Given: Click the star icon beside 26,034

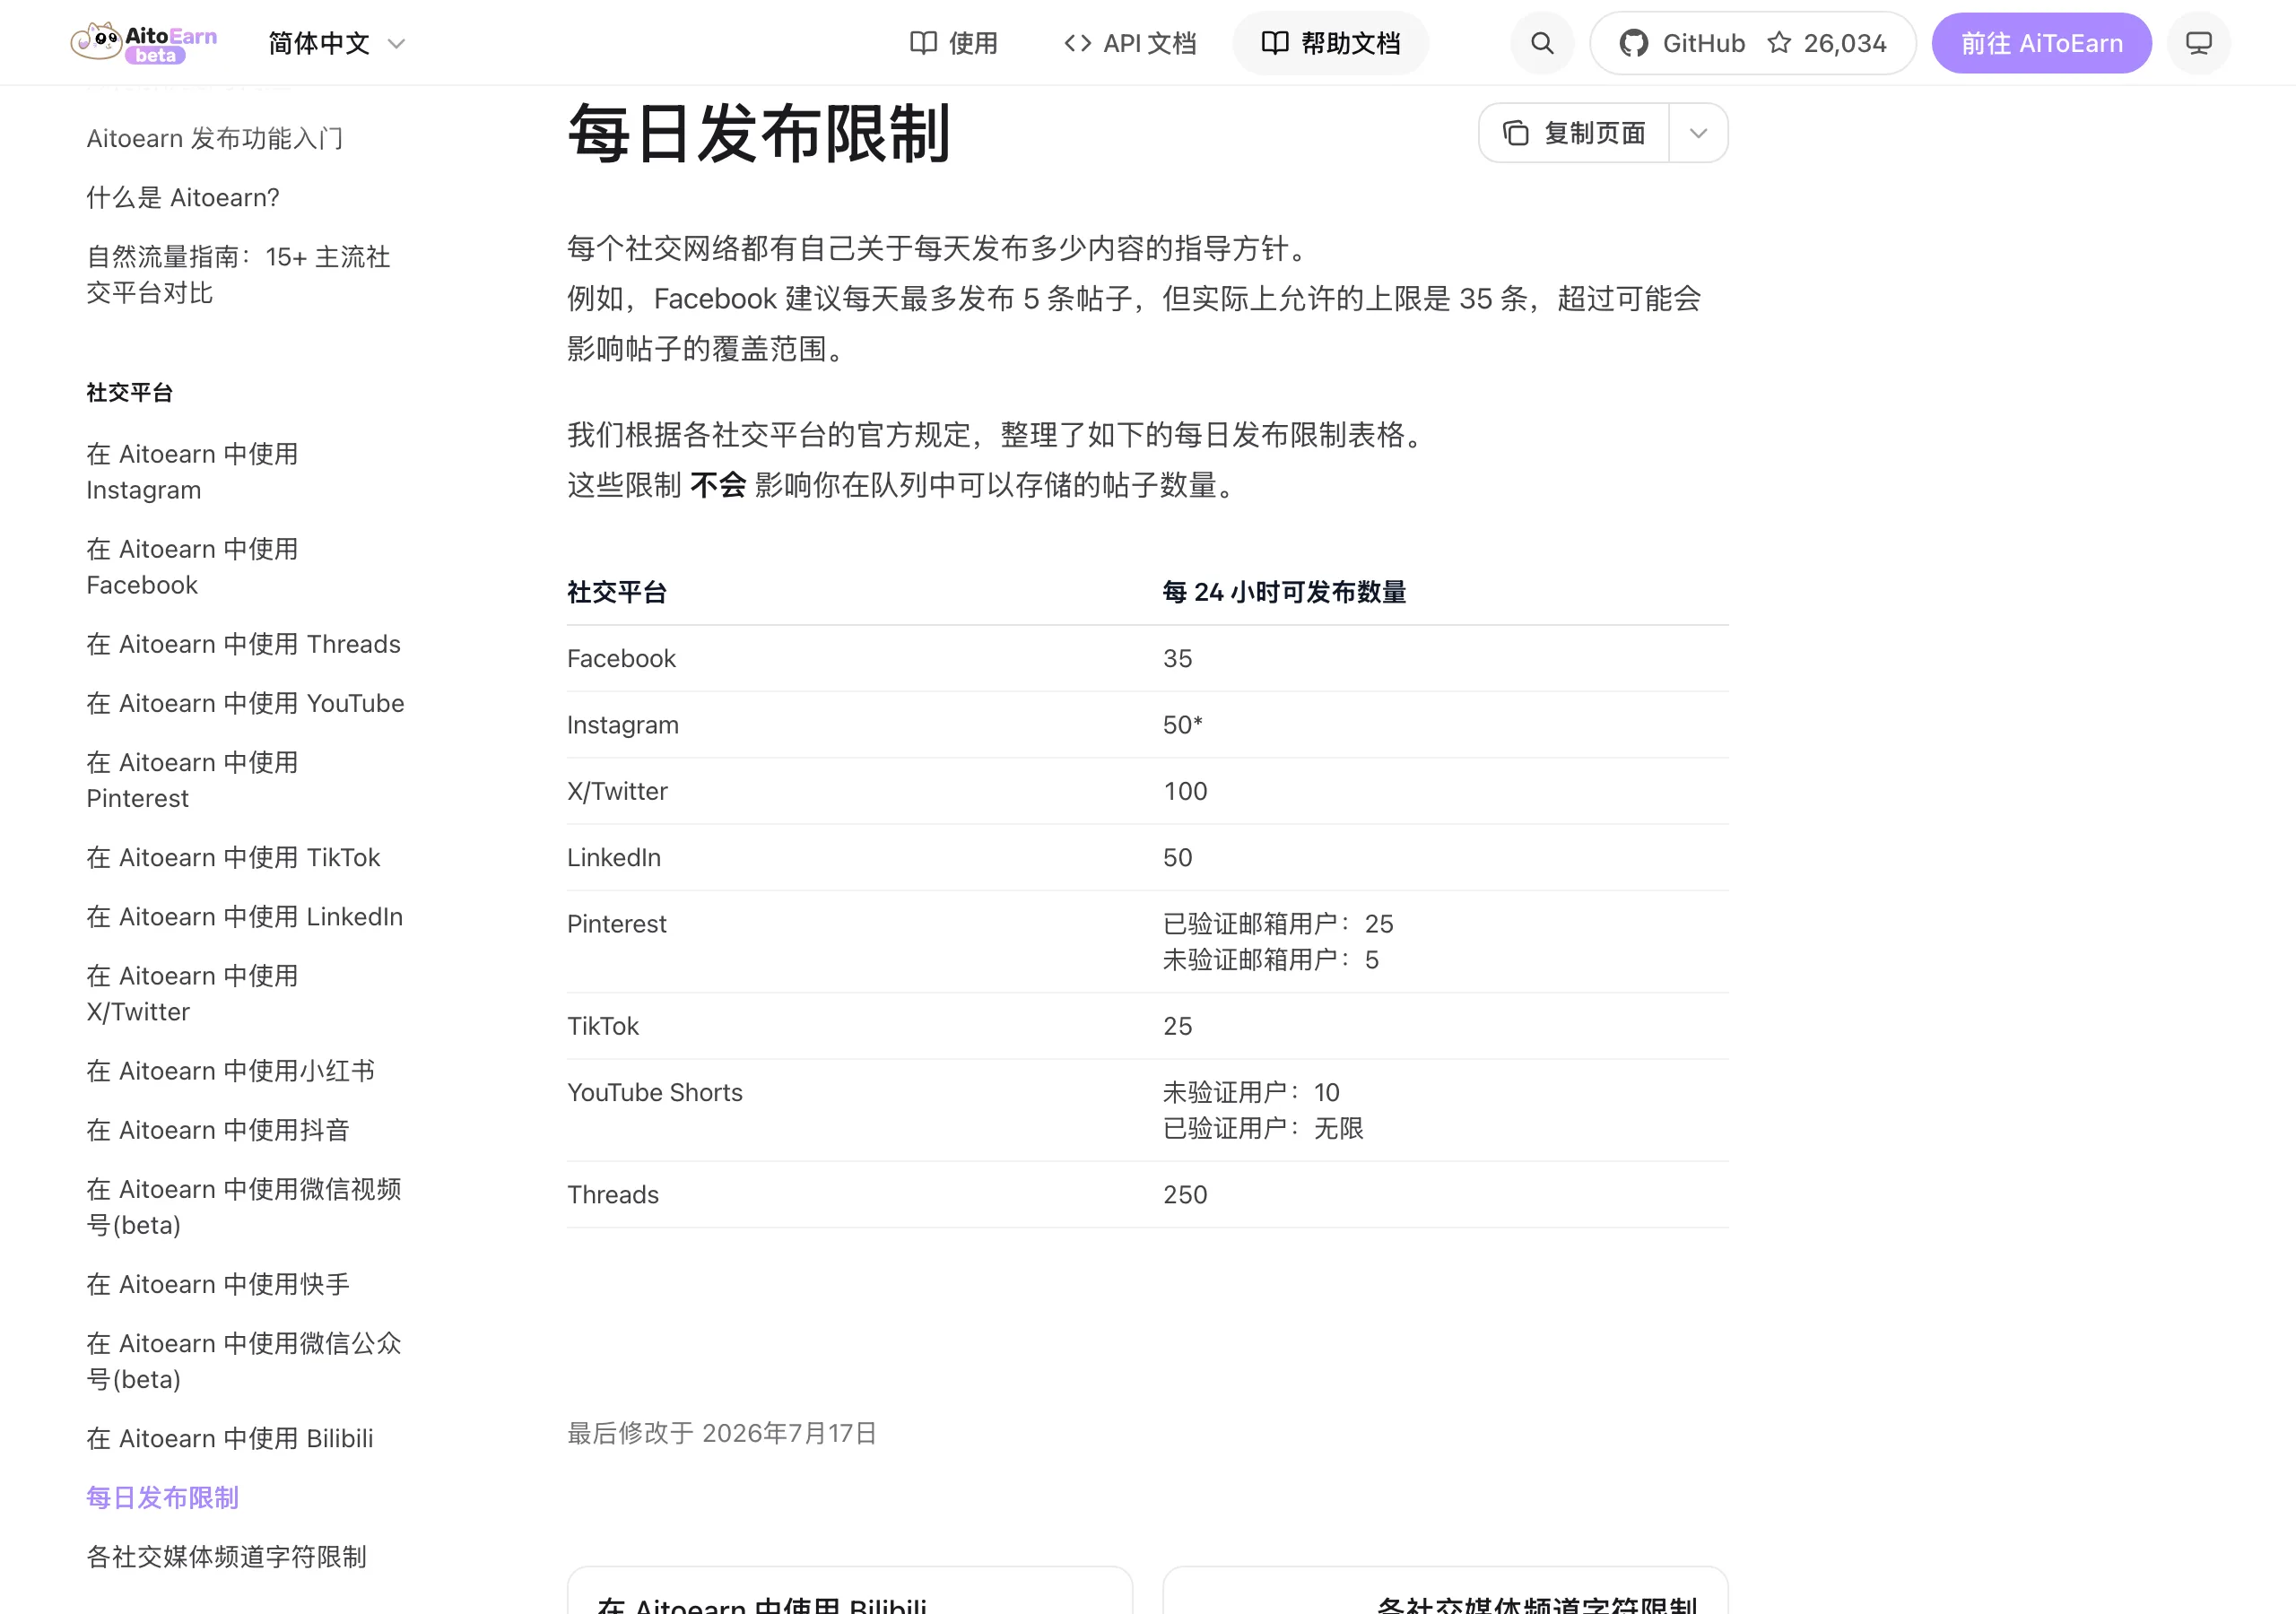Looking at the screenshot, I should pyautogui.click(x=1779, y=43).
